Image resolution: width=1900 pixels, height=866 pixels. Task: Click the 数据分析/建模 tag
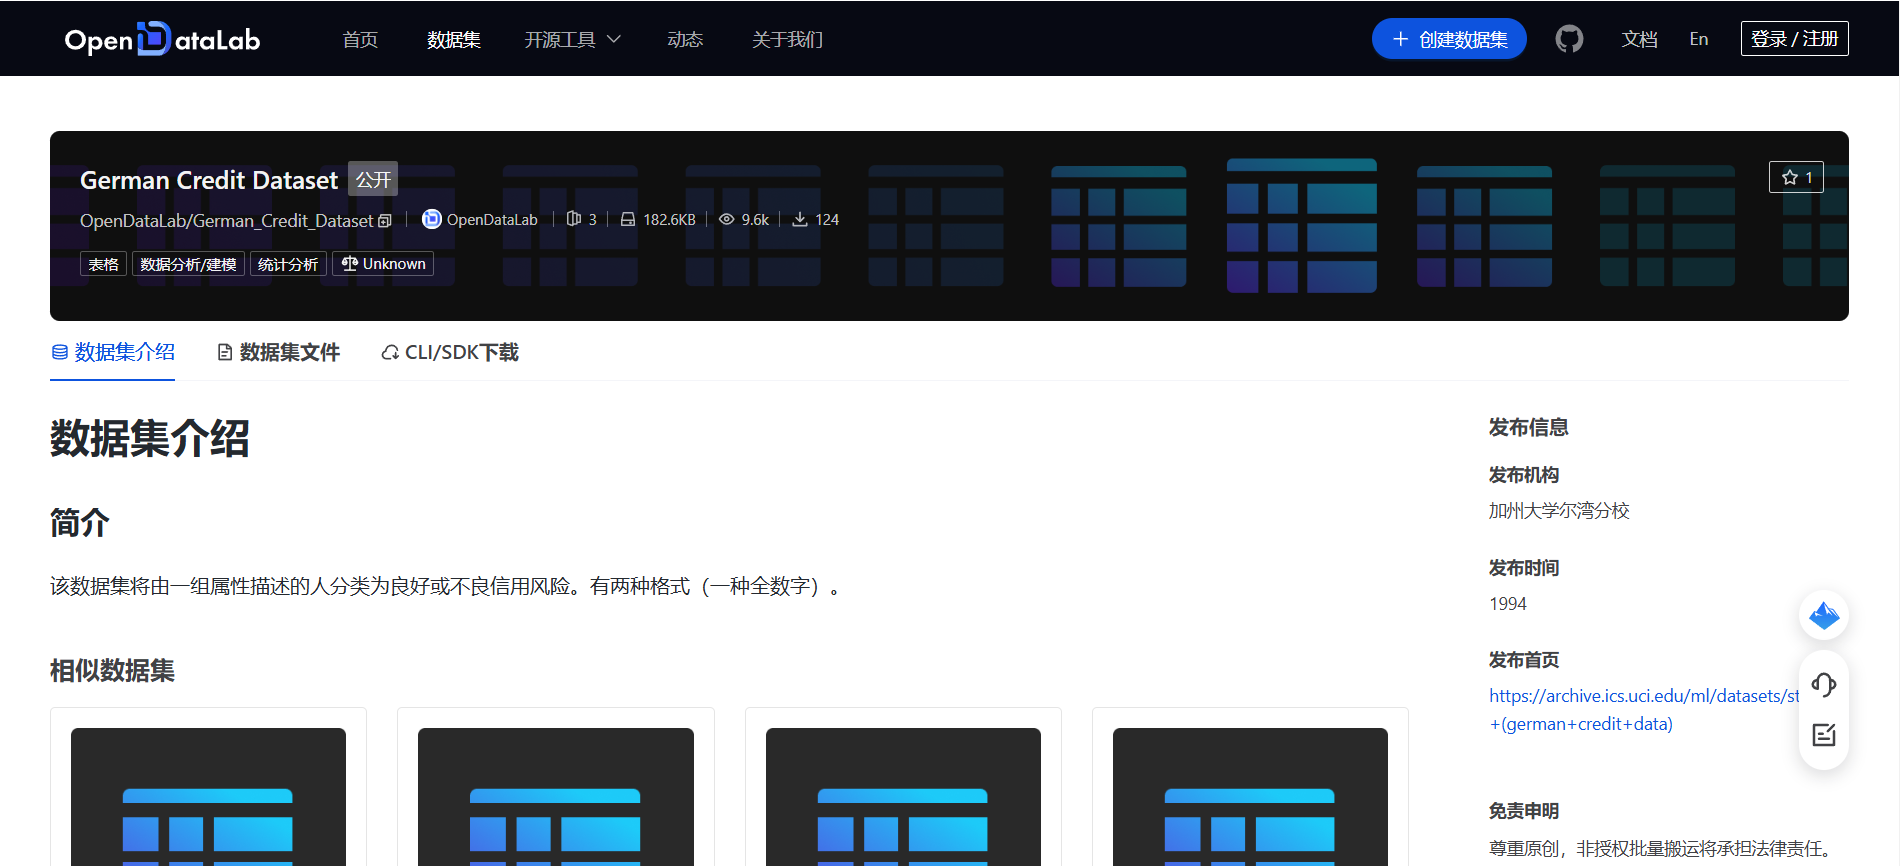(x=188, y=264)
